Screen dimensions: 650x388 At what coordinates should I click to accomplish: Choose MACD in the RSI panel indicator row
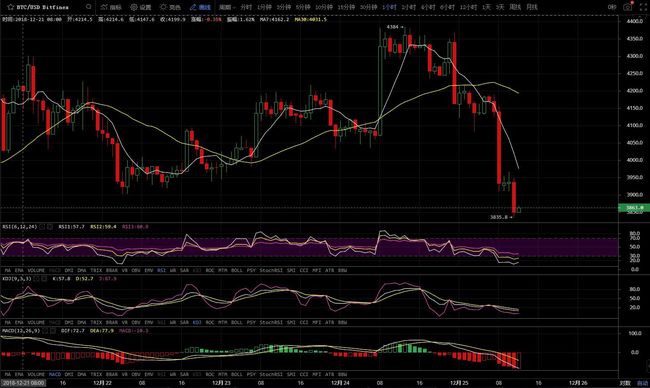tap(55, 270)
